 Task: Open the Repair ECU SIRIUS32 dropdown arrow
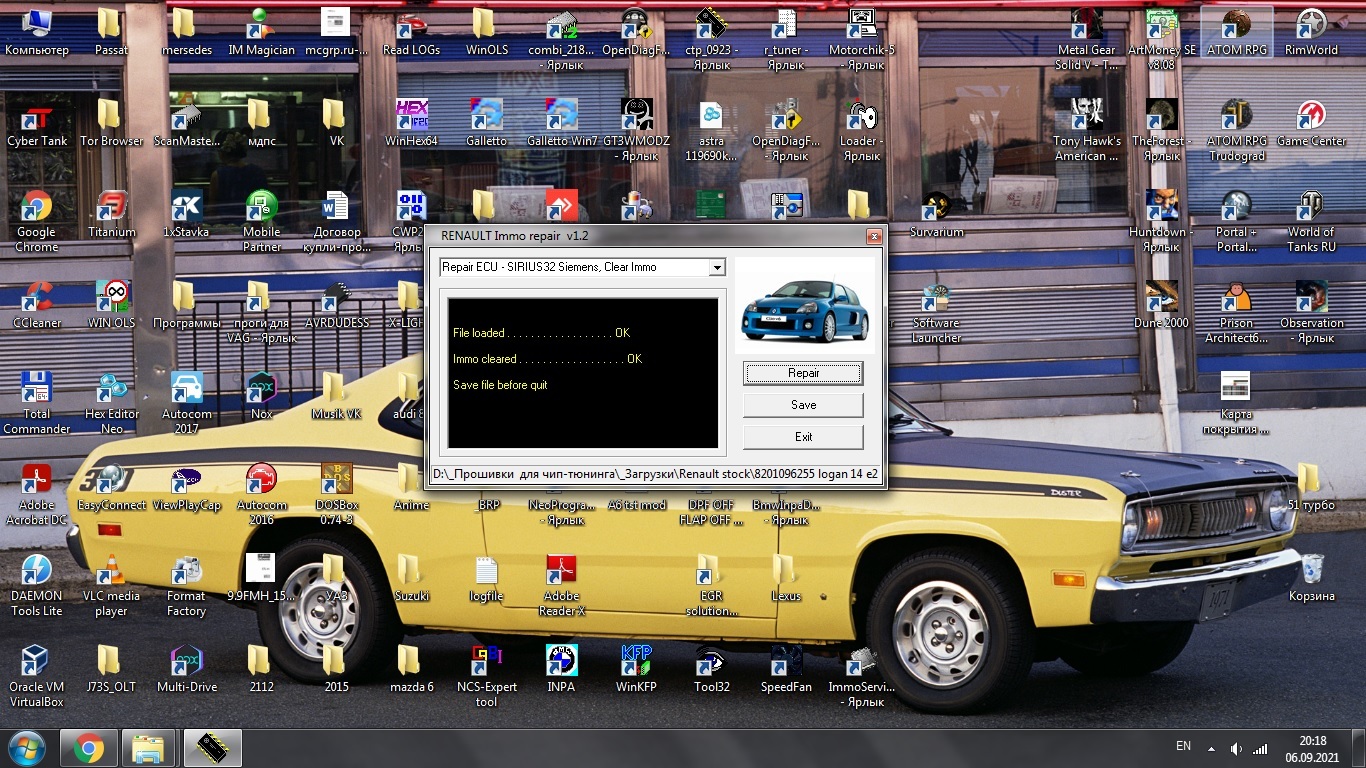(716, 268)
